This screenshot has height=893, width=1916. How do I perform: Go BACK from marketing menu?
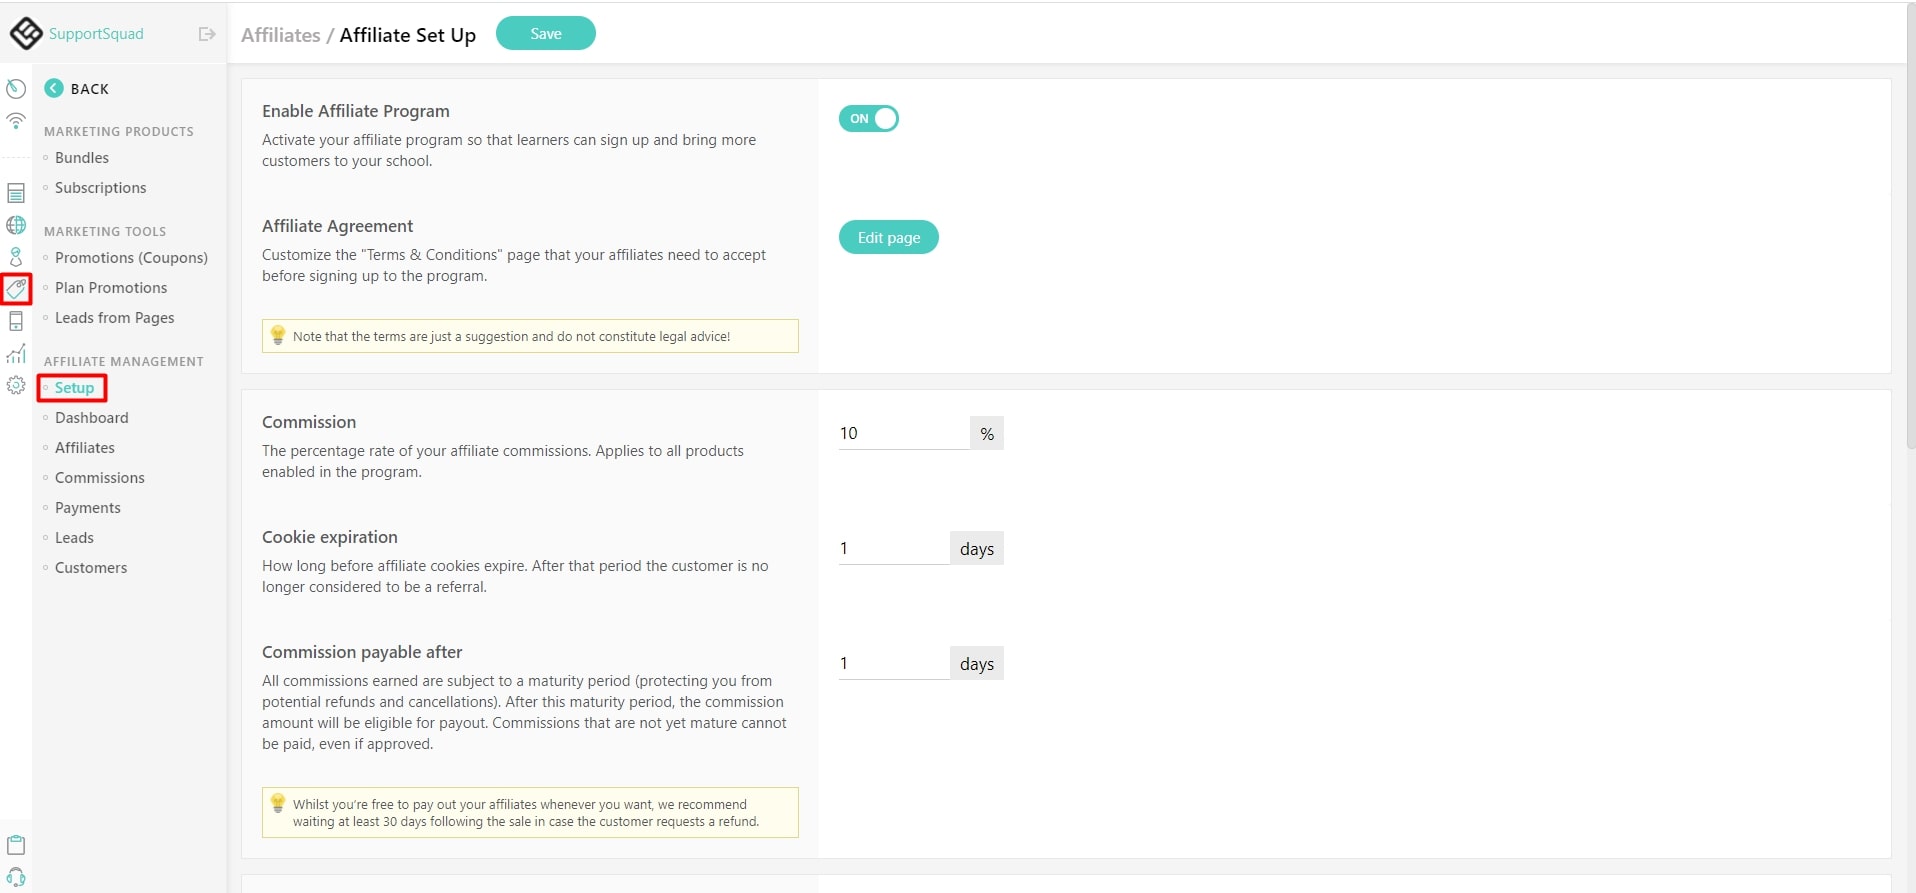[x=90, y=89]
